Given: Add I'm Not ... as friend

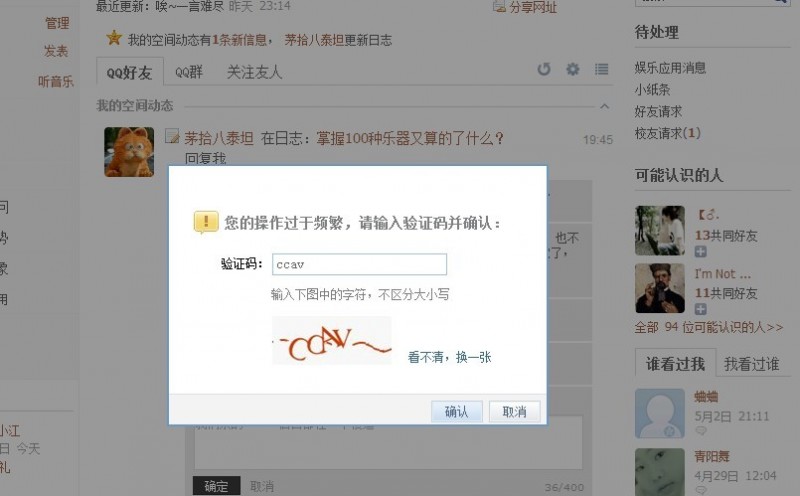Looking at the screenshot, I should [701, 309].
